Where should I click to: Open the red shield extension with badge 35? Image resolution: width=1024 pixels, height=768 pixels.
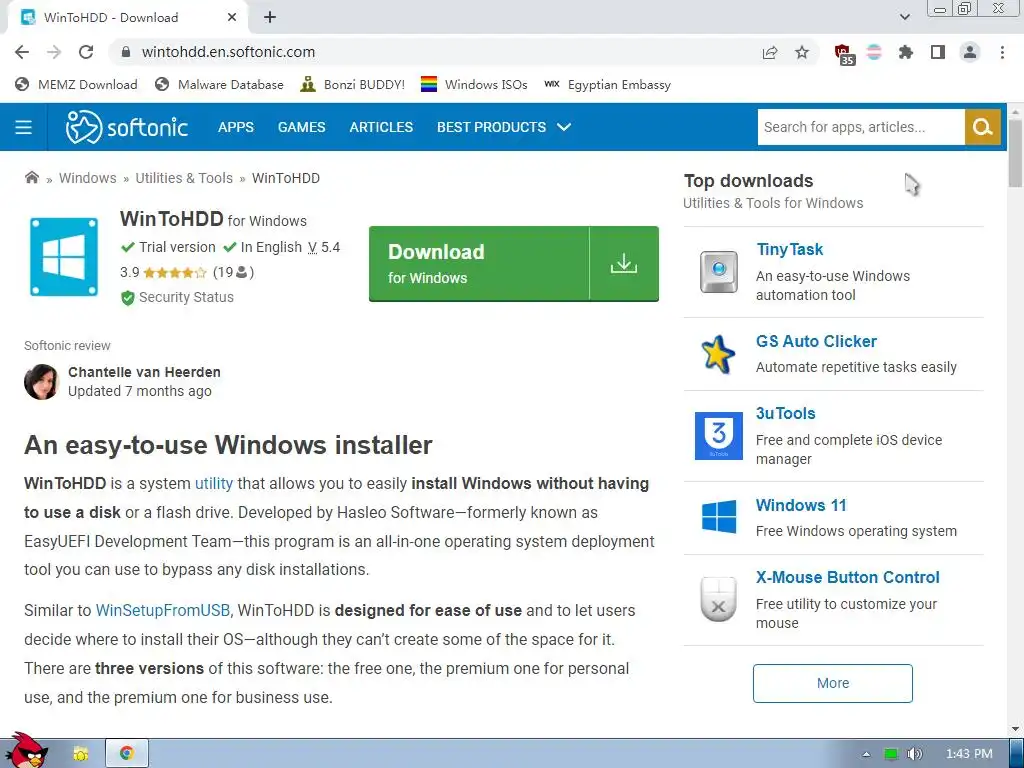coord(844,54)
